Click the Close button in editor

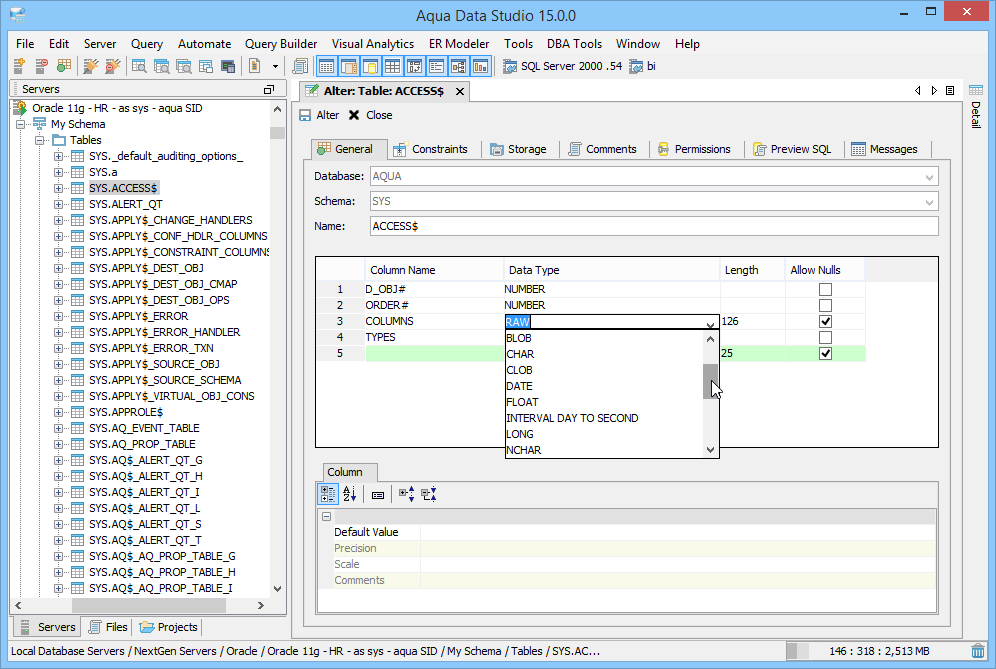[x=371, y=115]
